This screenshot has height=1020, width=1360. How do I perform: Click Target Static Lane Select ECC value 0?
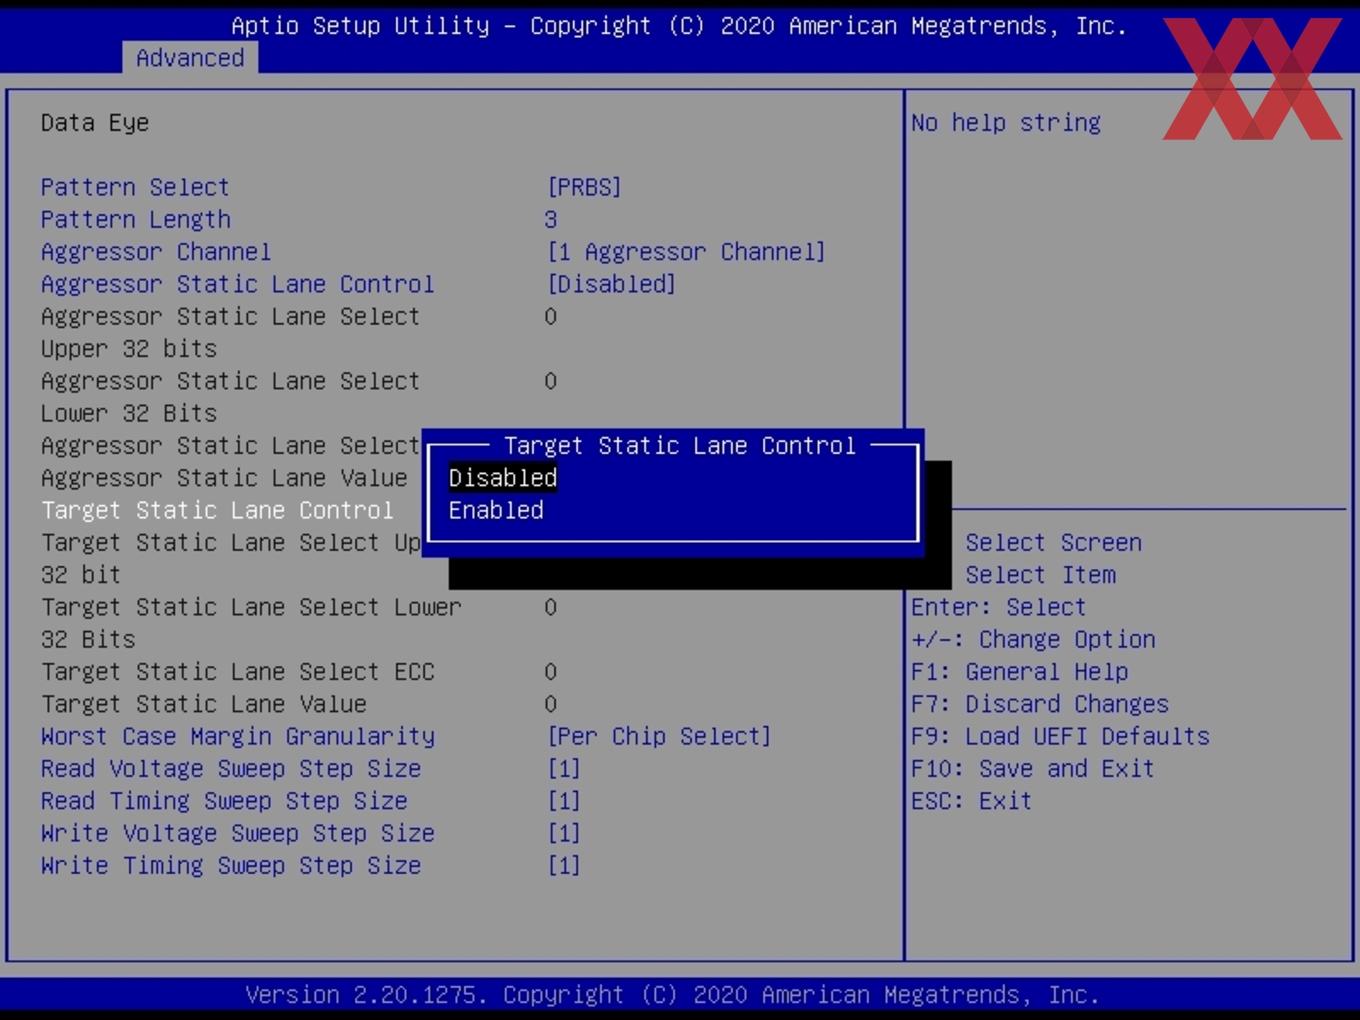coord(551,672)
